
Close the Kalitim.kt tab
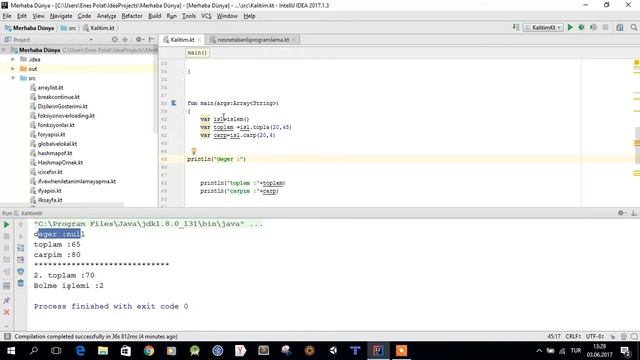tap(200, 40)
